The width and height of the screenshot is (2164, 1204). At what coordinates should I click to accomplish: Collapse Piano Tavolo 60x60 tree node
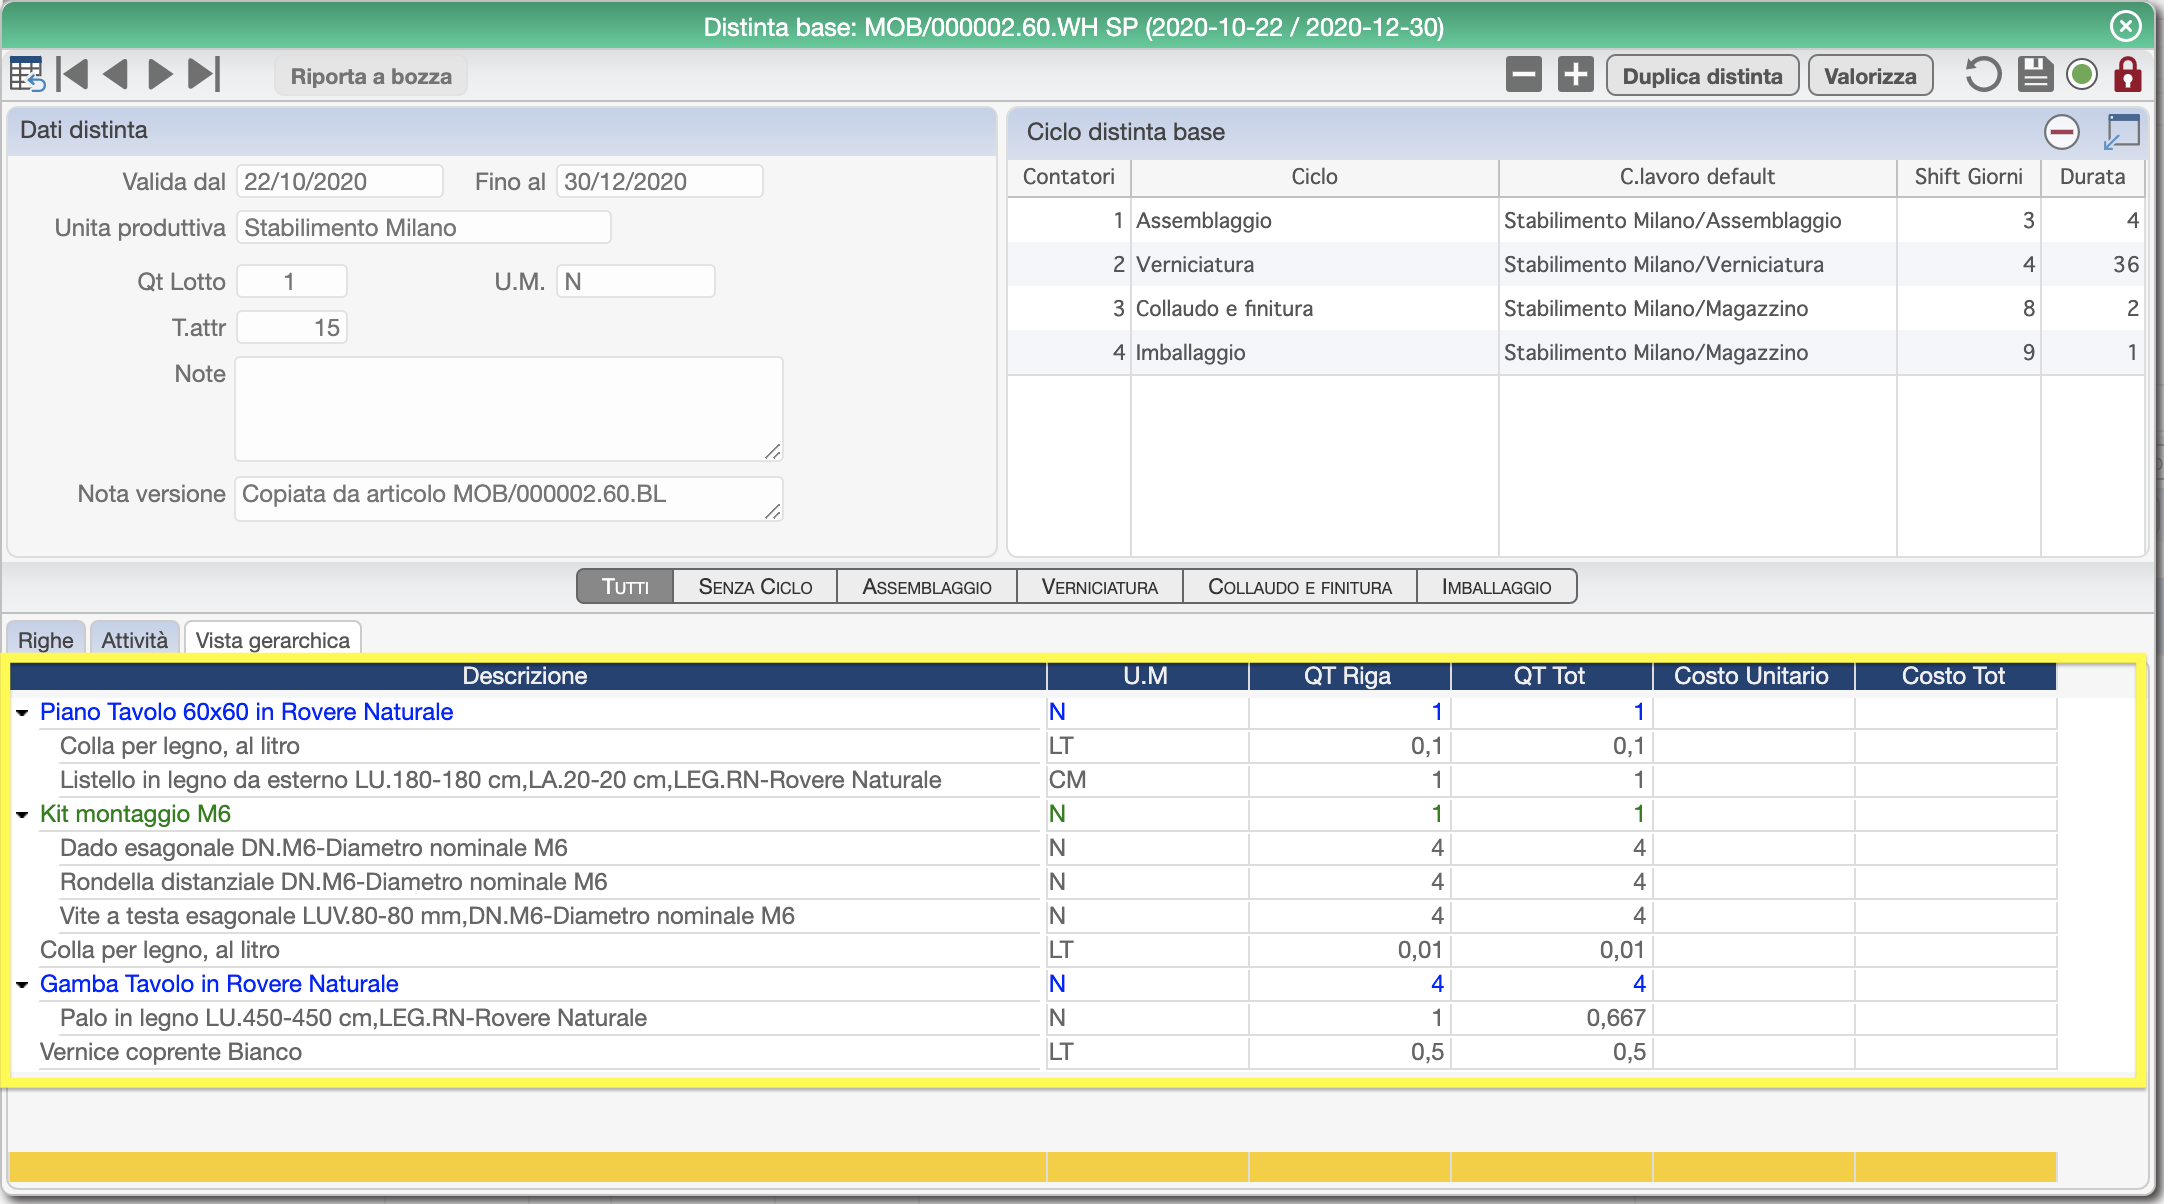pos(22,713)
